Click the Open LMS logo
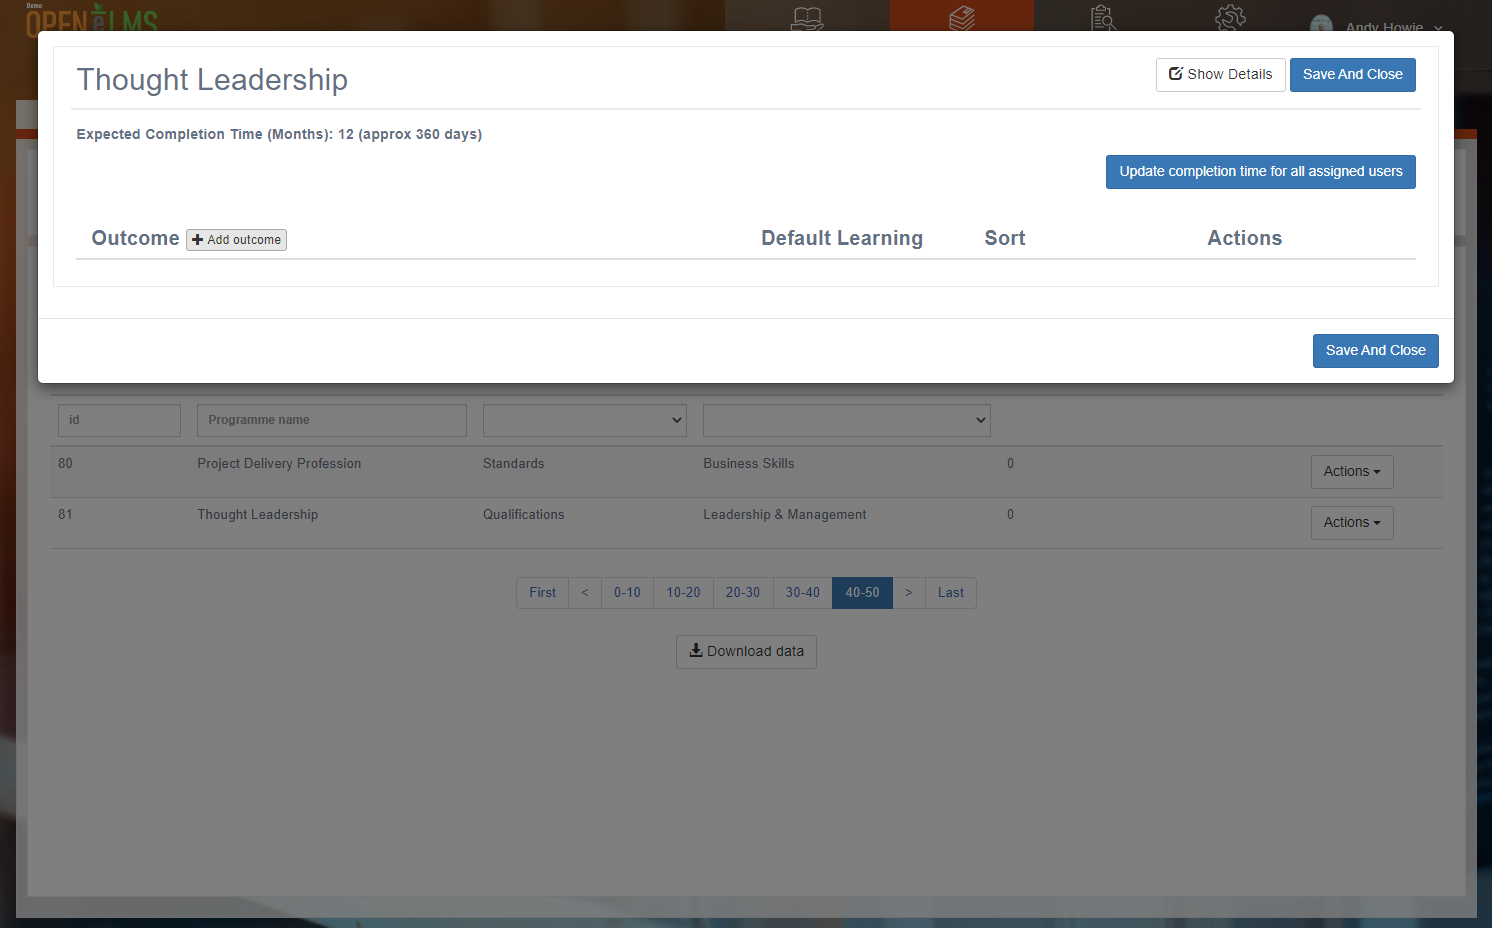 click(x=92, y=18)
